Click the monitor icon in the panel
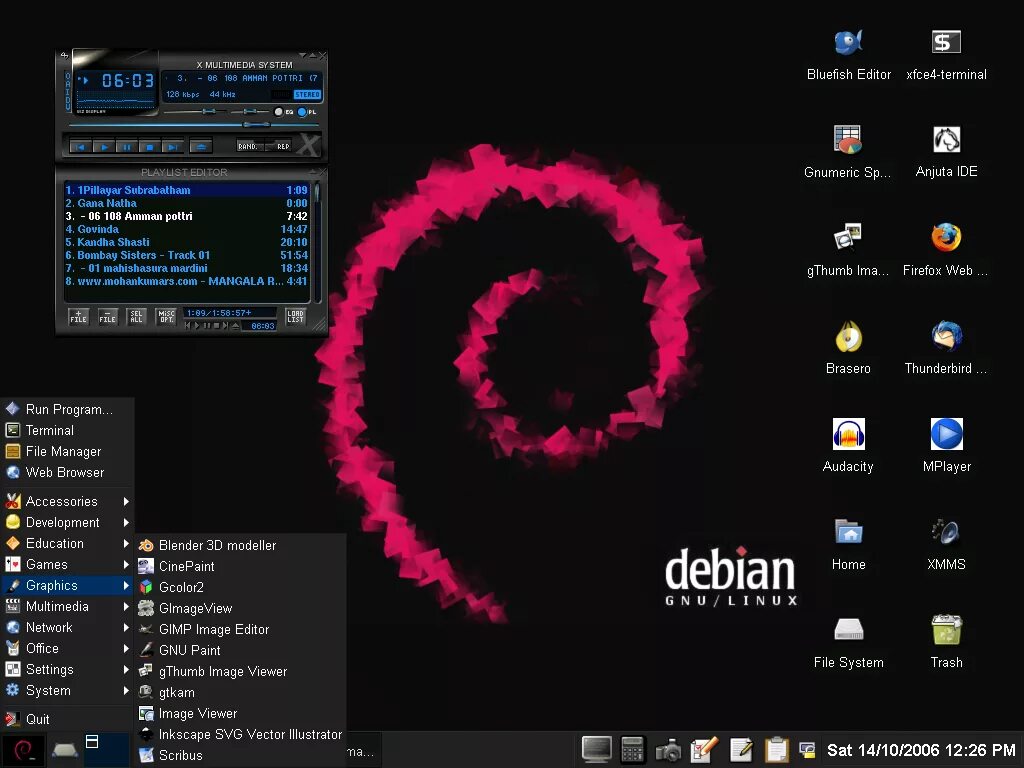The height and width of the screenshot is (768, 1024). 596,750
